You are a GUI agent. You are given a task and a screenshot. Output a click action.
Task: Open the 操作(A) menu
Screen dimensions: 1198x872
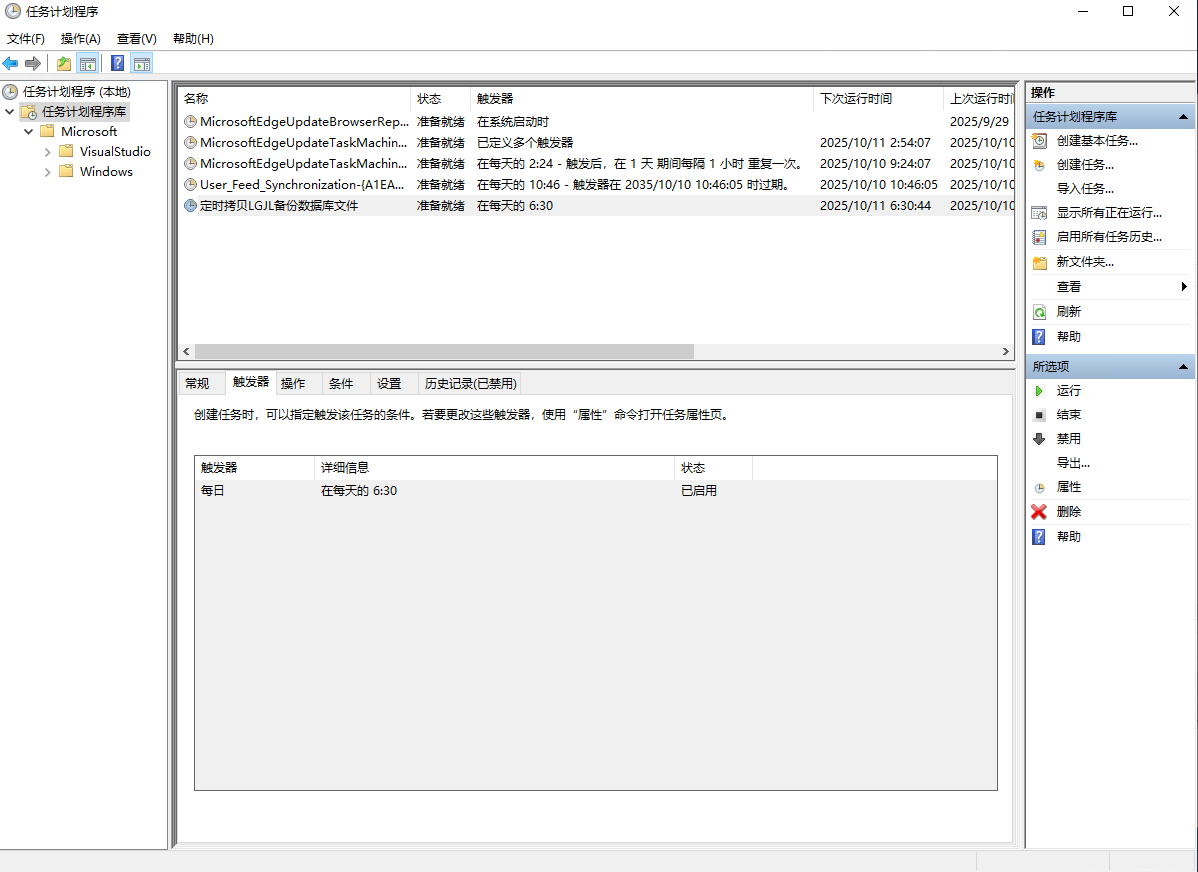(80, 39)
